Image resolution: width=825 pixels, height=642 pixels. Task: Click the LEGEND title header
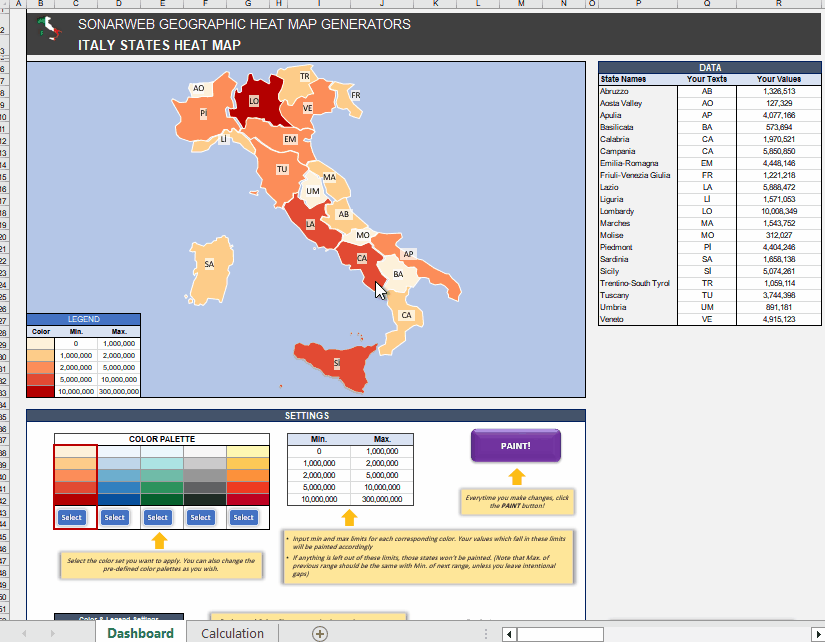84,319
